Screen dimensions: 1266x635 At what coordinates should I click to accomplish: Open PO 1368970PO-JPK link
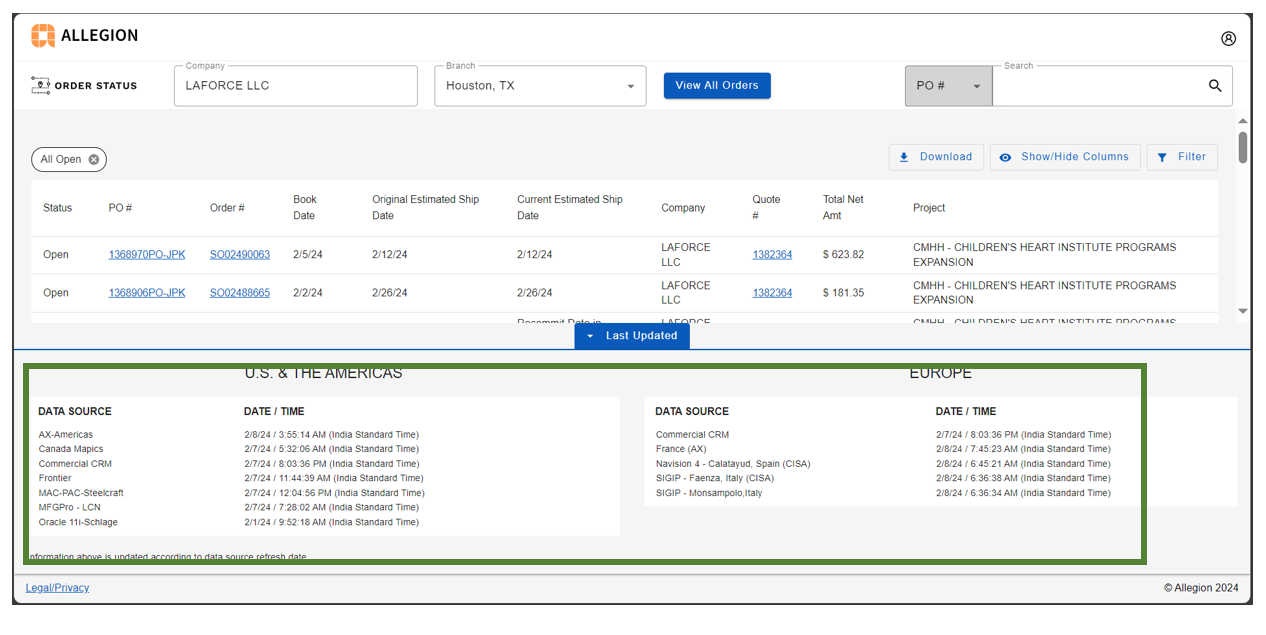(x=147, y=255)
